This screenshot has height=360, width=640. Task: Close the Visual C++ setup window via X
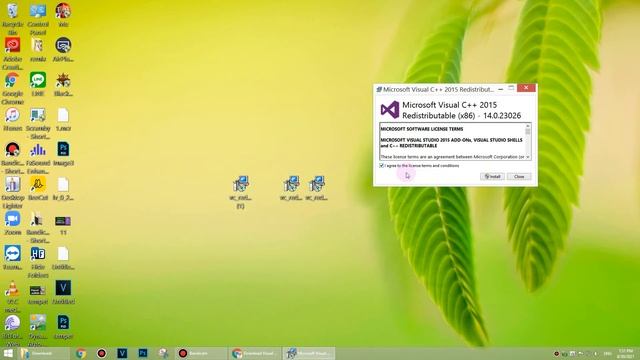pos(526,88)
